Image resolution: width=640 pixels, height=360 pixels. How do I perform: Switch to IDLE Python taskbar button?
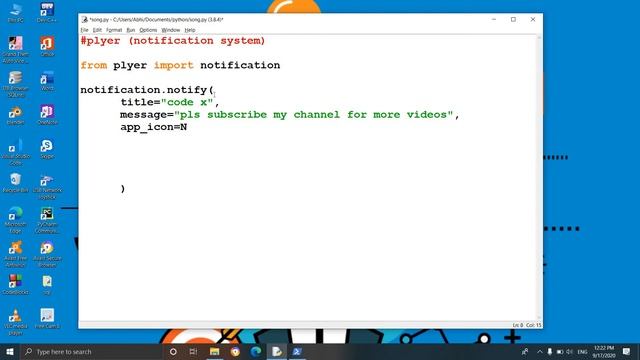(x=277, y=351)
